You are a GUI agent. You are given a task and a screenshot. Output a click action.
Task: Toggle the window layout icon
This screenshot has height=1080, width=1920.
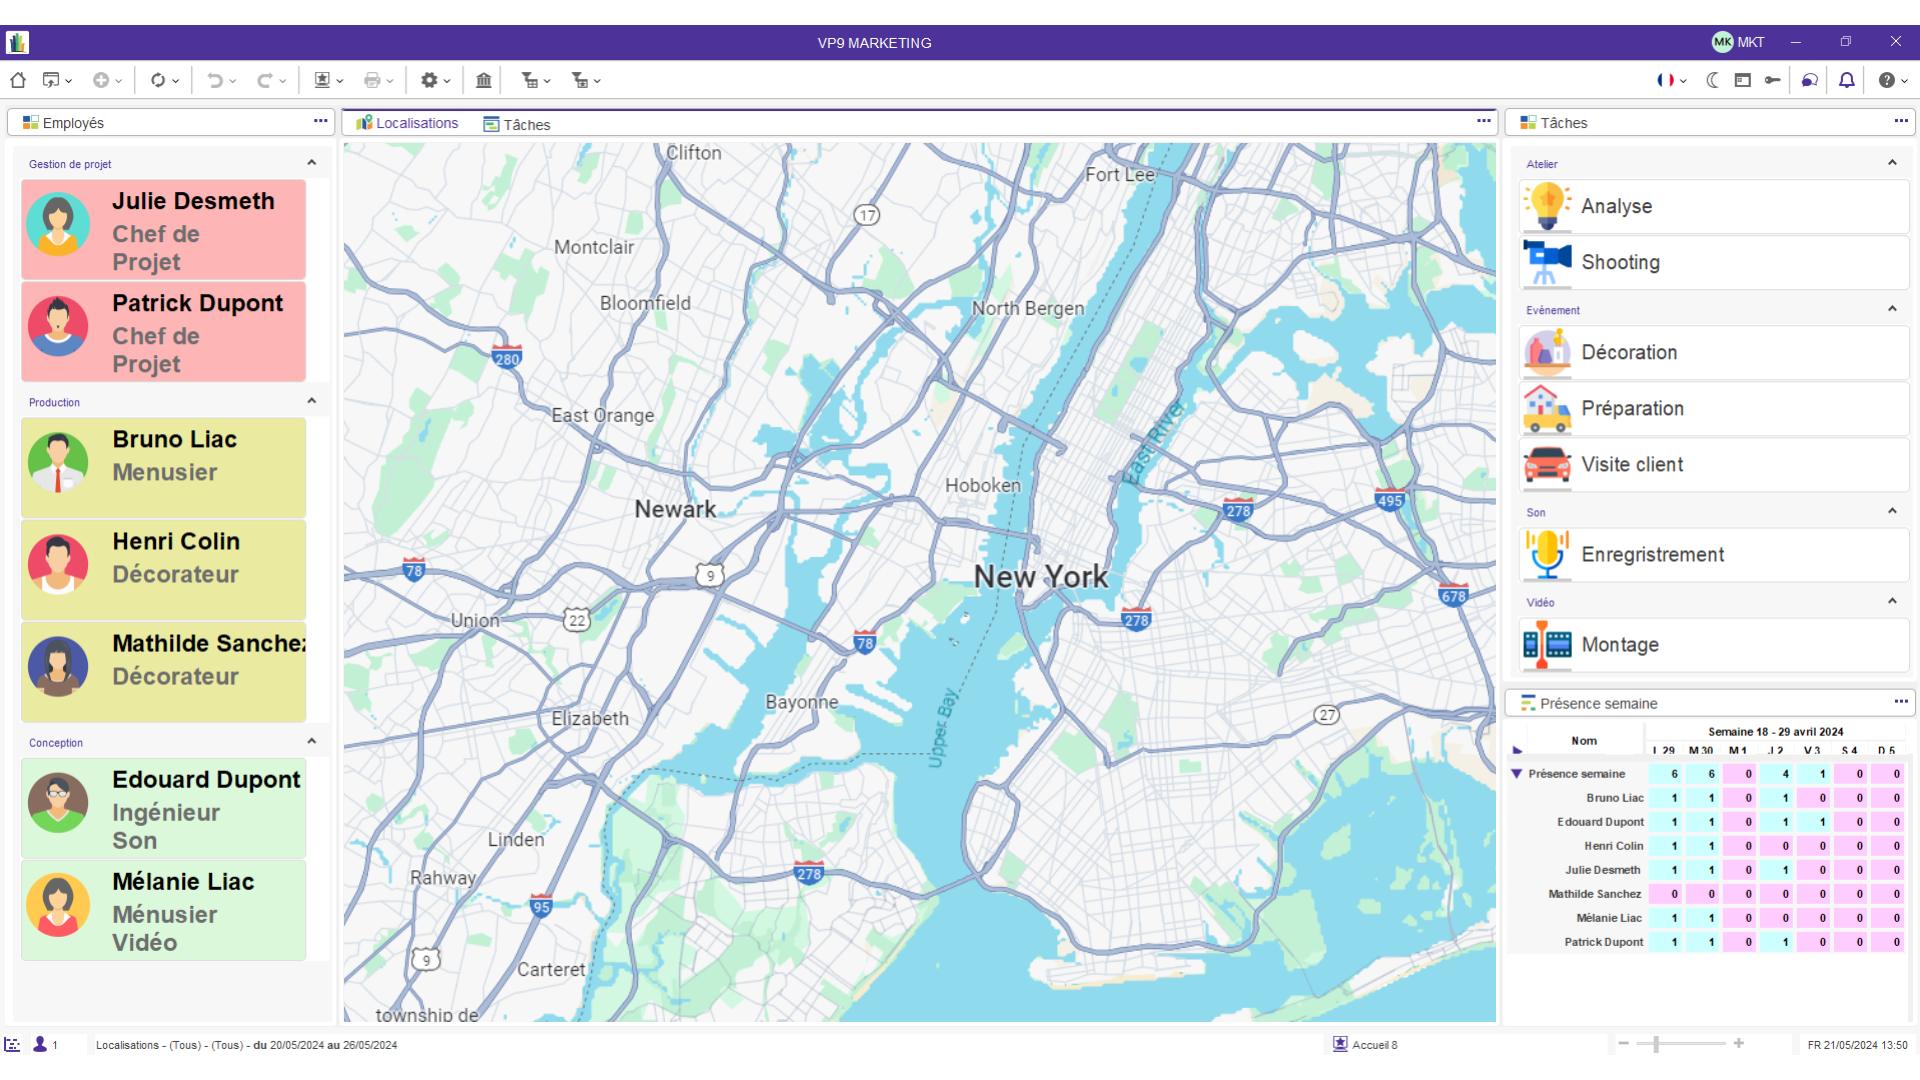click(x=1743, y=80)
